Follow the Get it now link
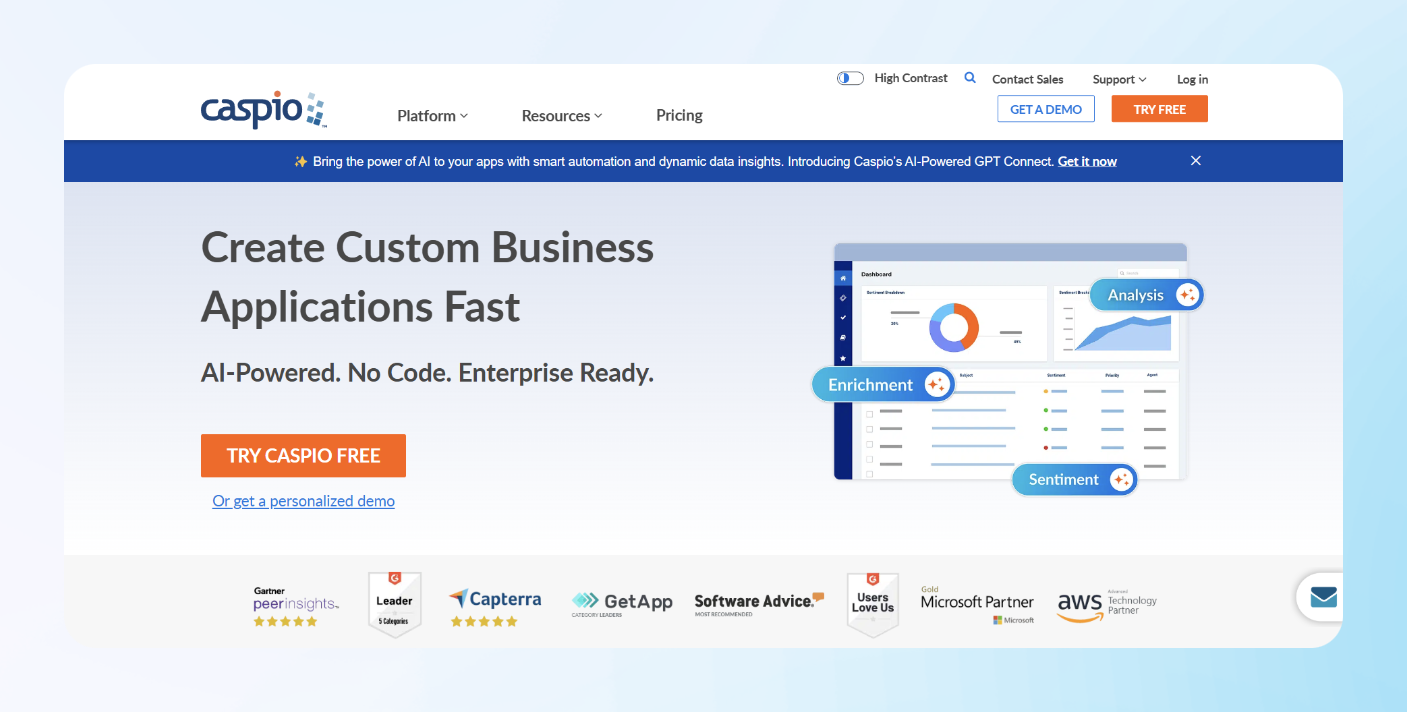The image size is (1407, 712). click(x=1087, y=161)
